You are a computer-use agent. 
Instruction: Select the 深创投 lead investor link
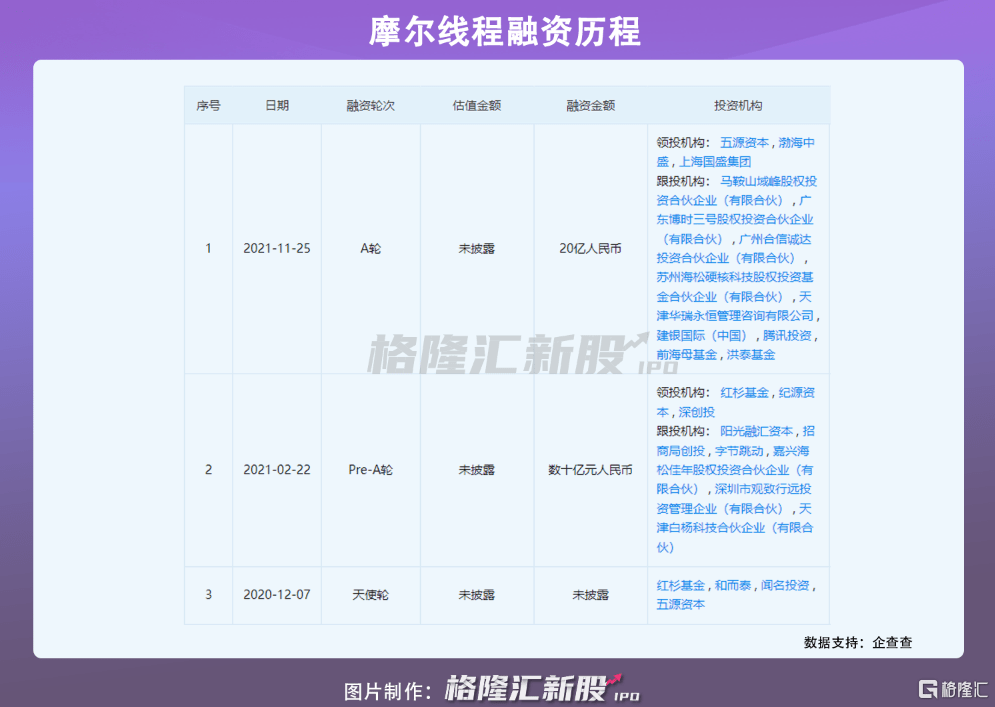pos(697,411)
